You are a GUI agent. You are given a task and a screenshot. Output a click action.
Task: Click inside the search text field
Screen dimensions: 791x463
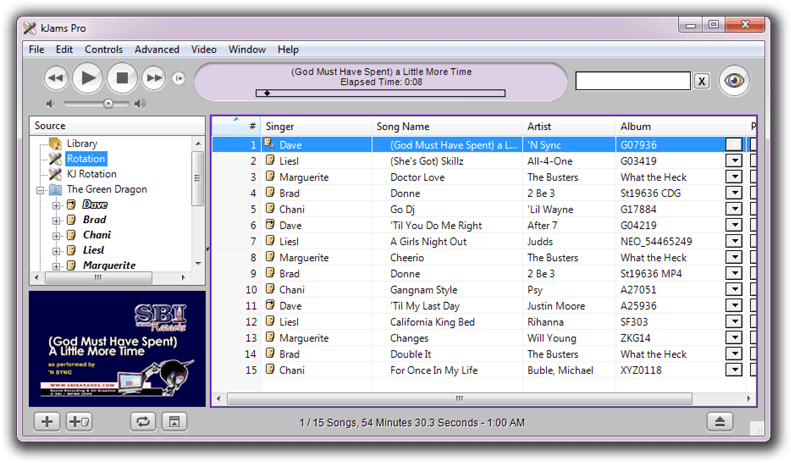coord(633,81)
